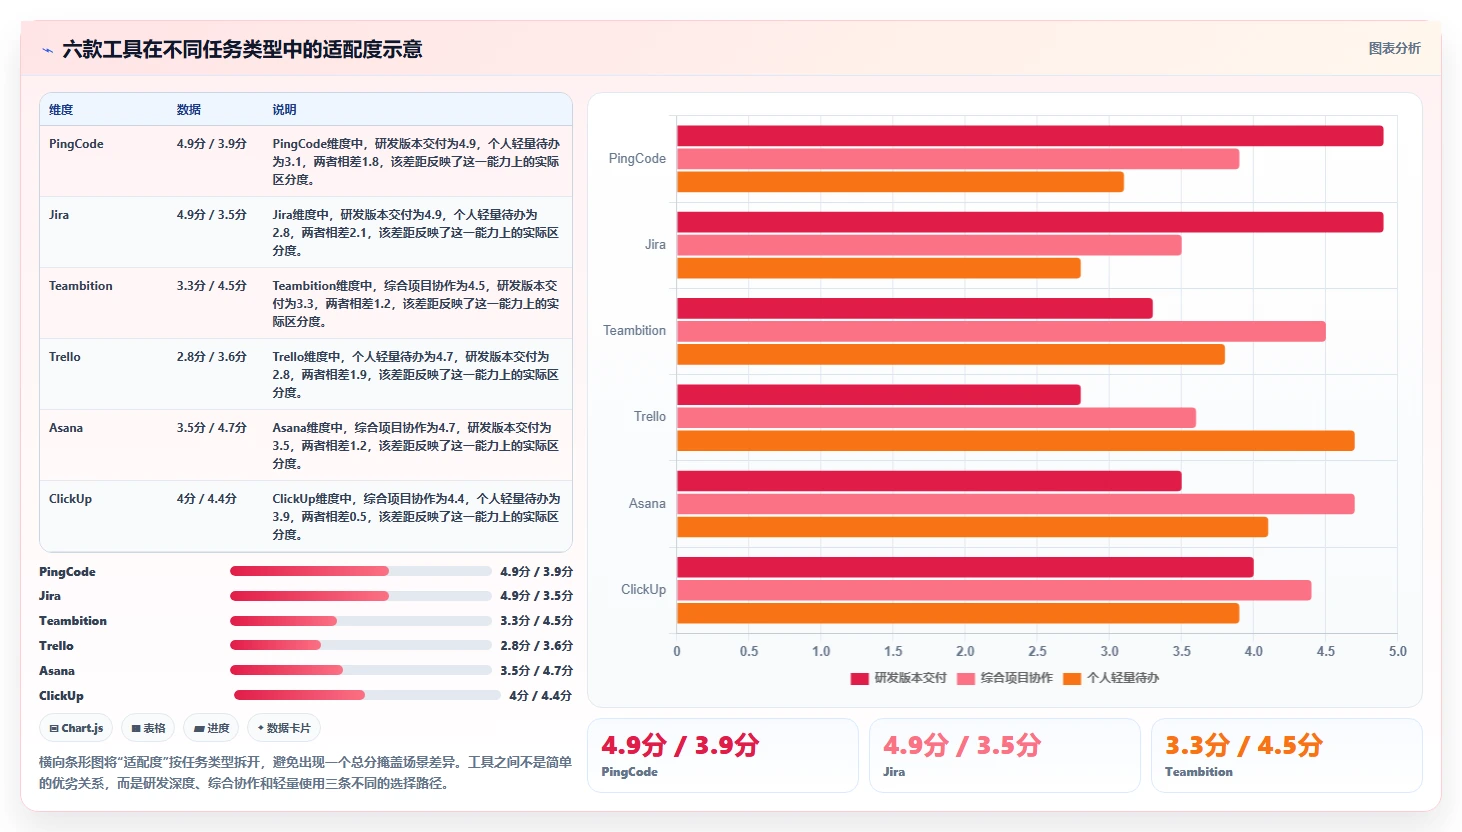
Task: Click the PingCode 综合项目协作 chart bar
Action: 958,159
